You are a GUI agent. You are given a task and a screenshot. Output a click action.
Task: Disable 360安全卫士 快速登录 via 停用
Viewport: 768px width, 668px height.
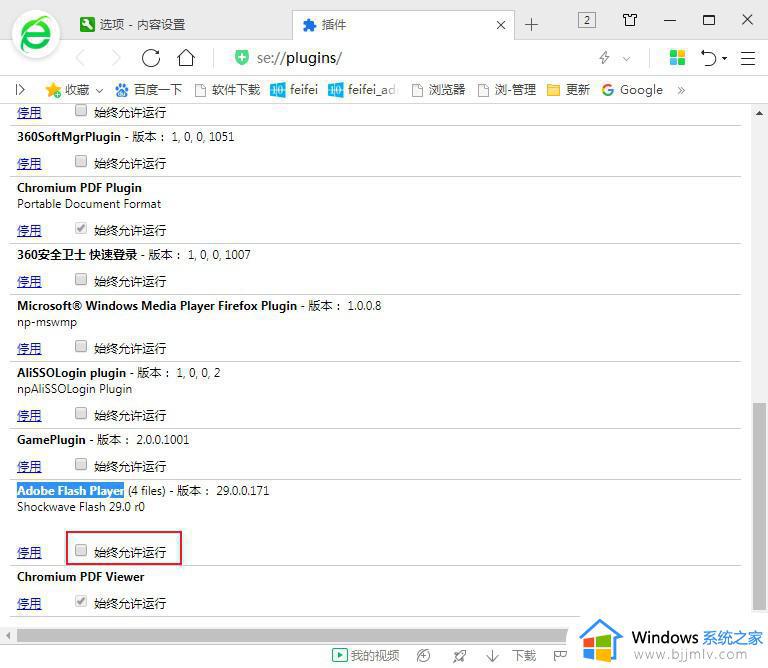point(29,282)
